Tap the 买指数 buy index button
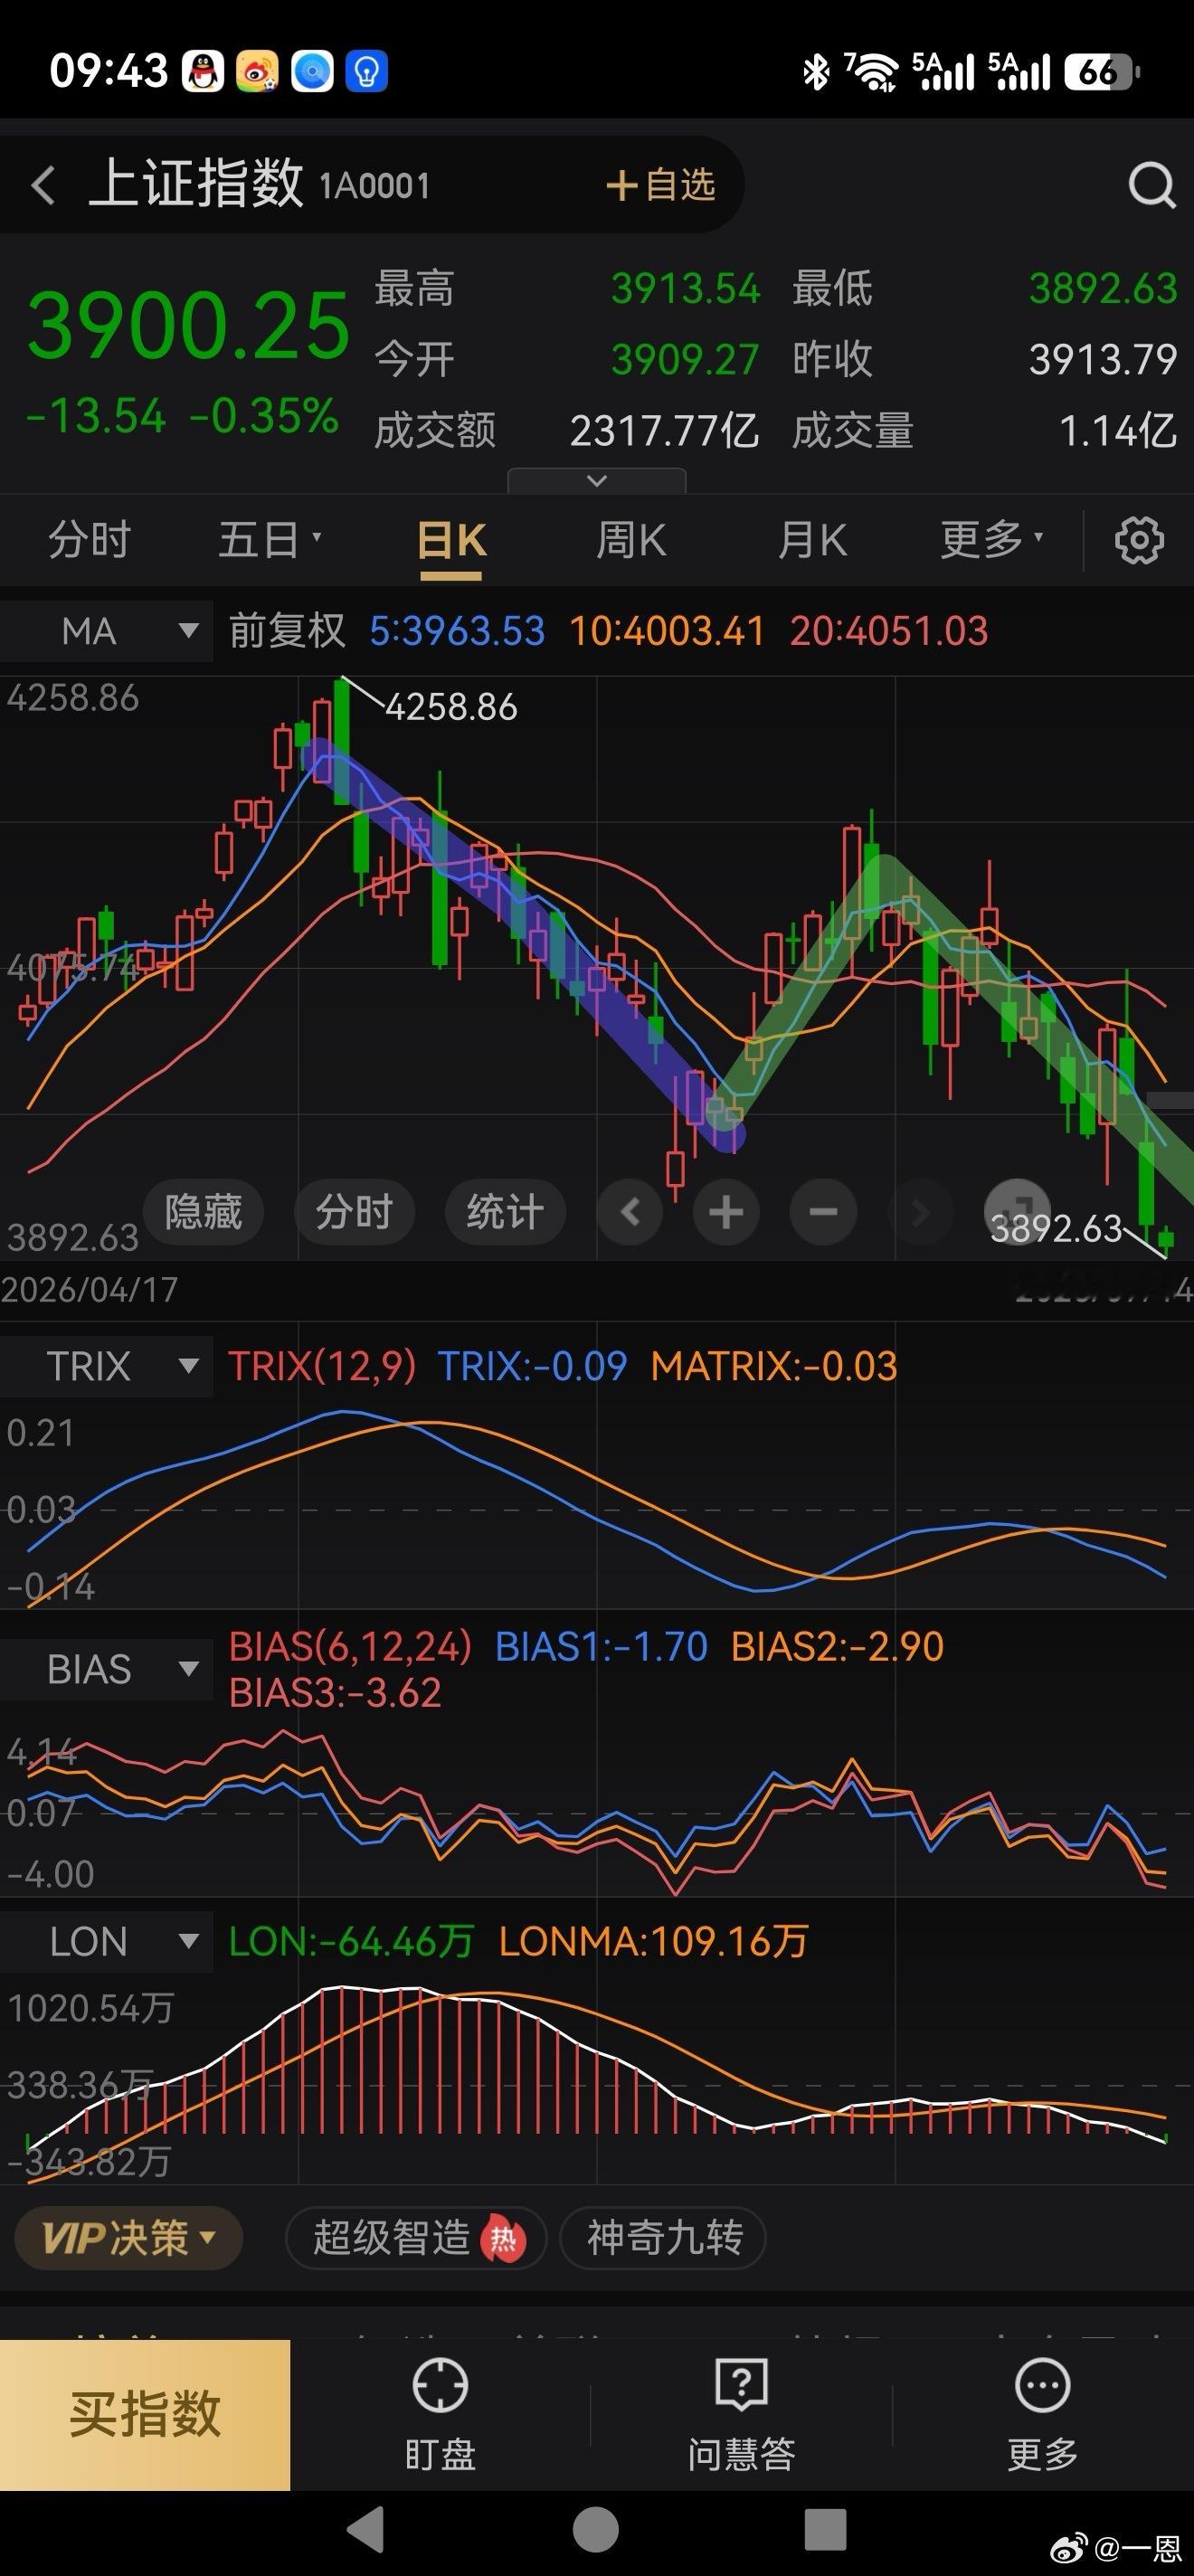Screen dimensions: 1194x2576 (x=145, y=2415)
